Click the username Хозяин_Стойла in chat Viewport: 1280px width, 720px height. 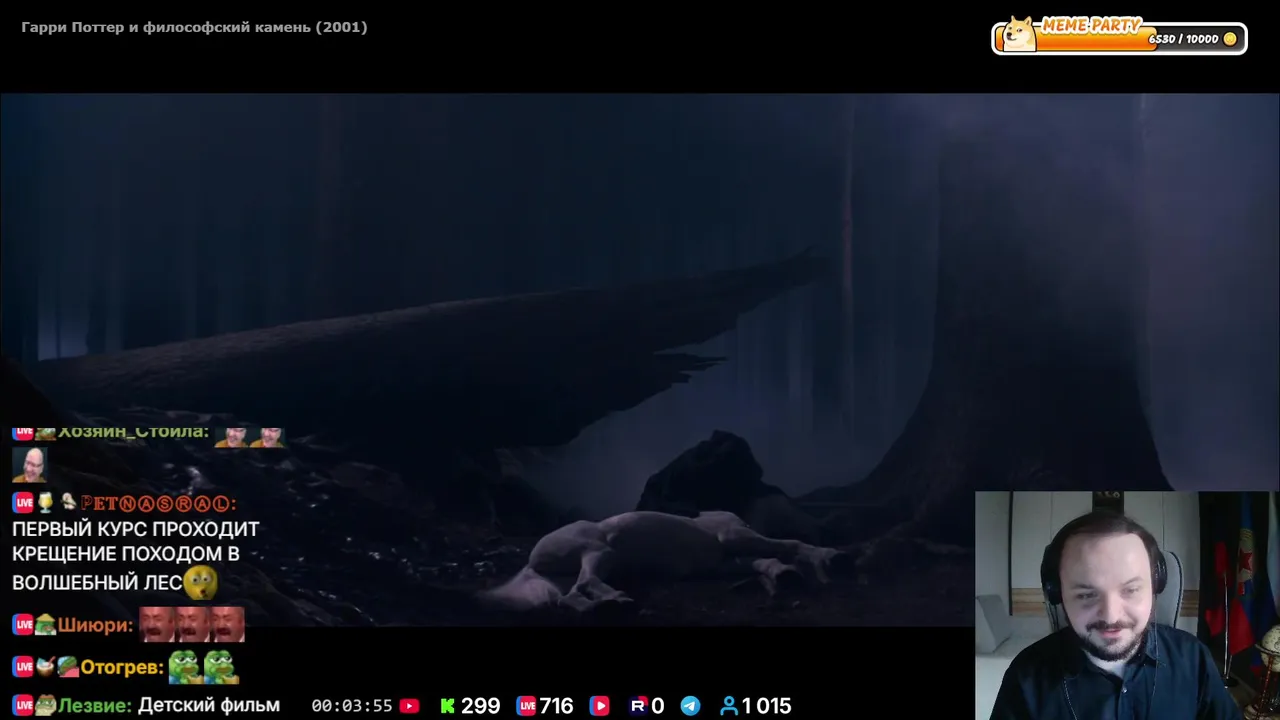(133, 433)
